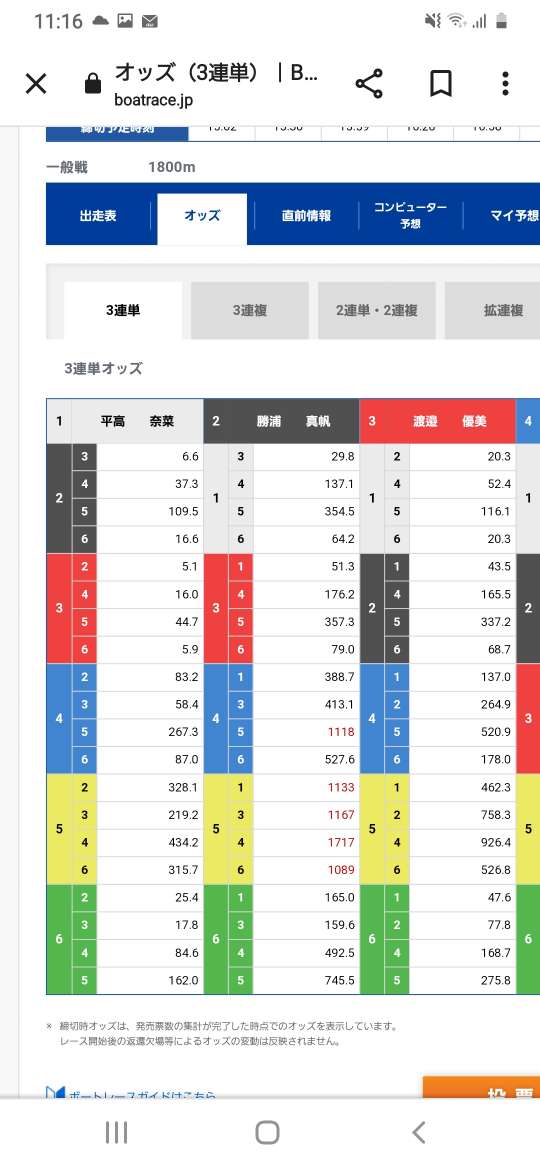
Task: Tap the share icon in browser bar
Action: pos(369,84)
